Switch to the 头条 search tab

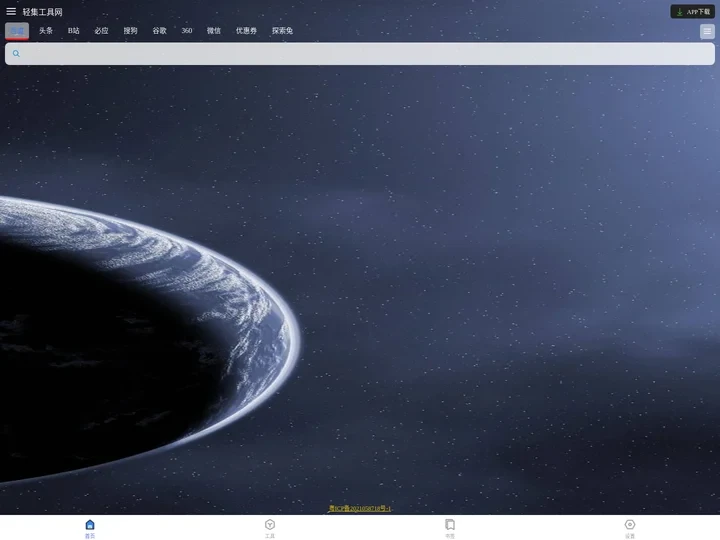(46, 31)
